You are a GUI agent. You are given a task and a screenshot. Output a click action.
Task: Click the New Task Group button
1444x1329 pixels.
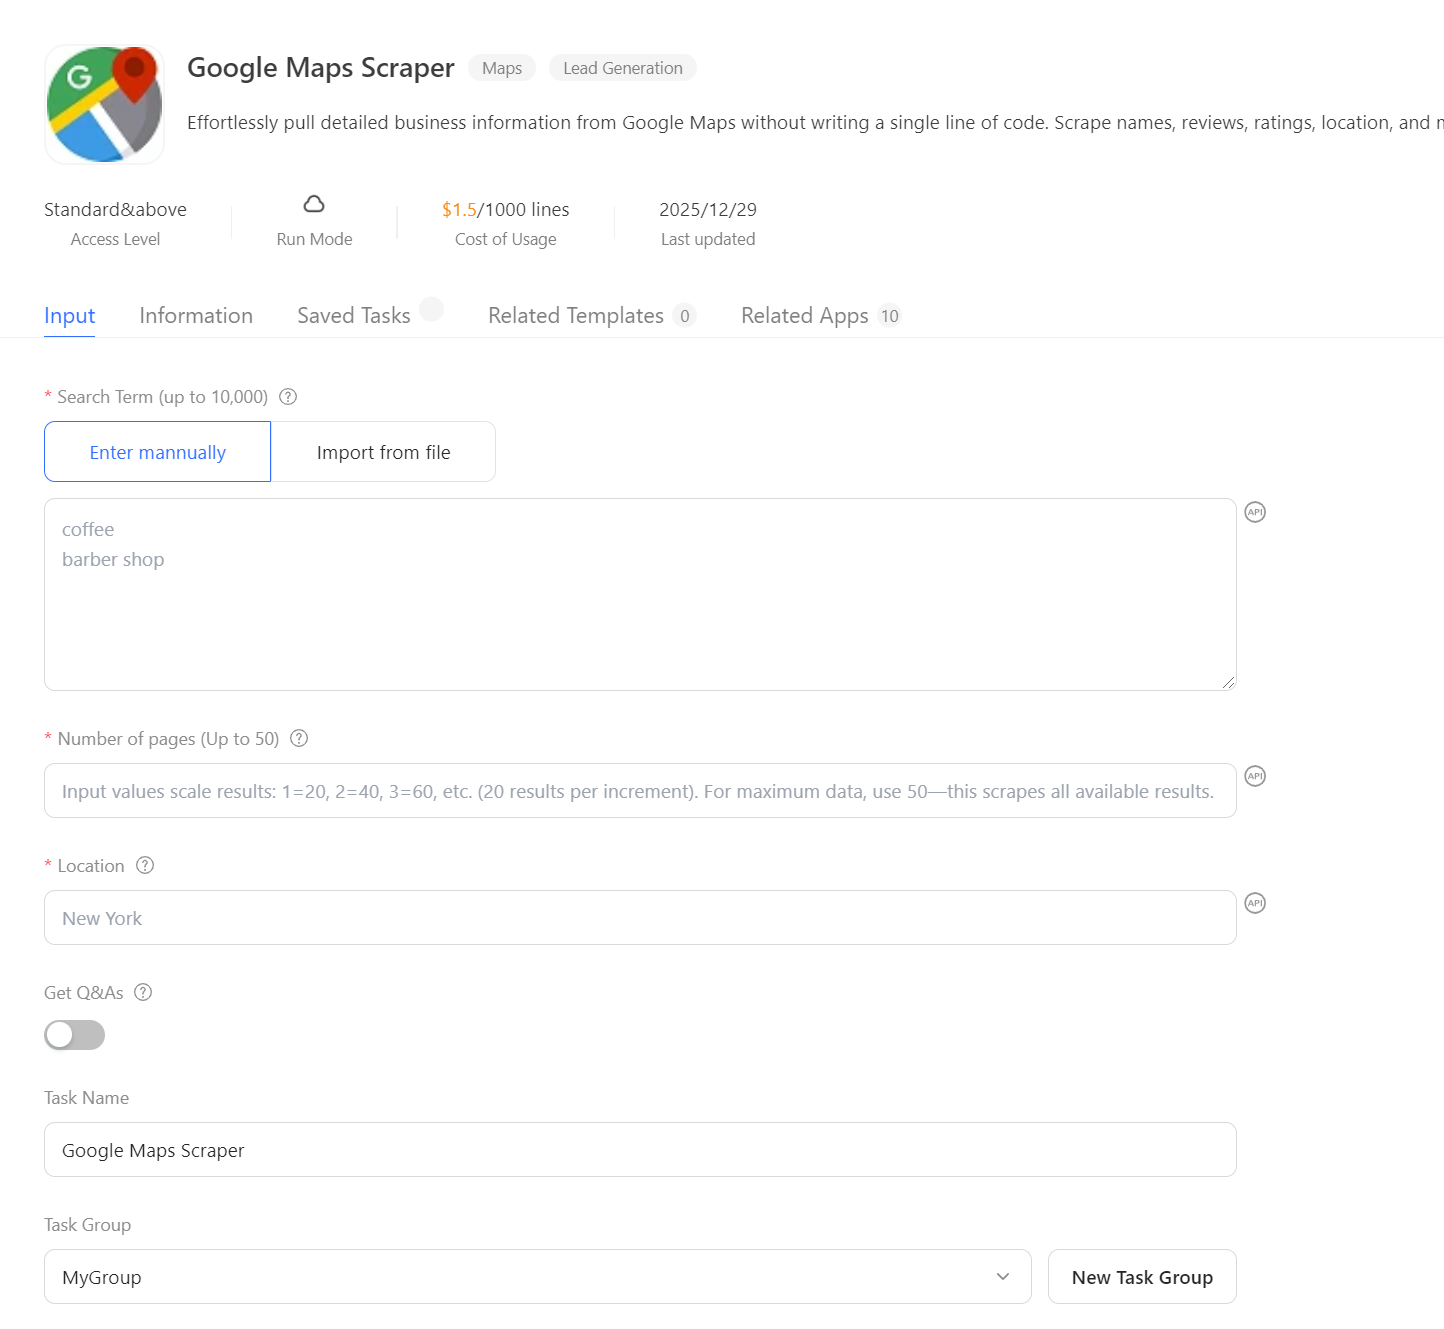pos(1142,1276)
